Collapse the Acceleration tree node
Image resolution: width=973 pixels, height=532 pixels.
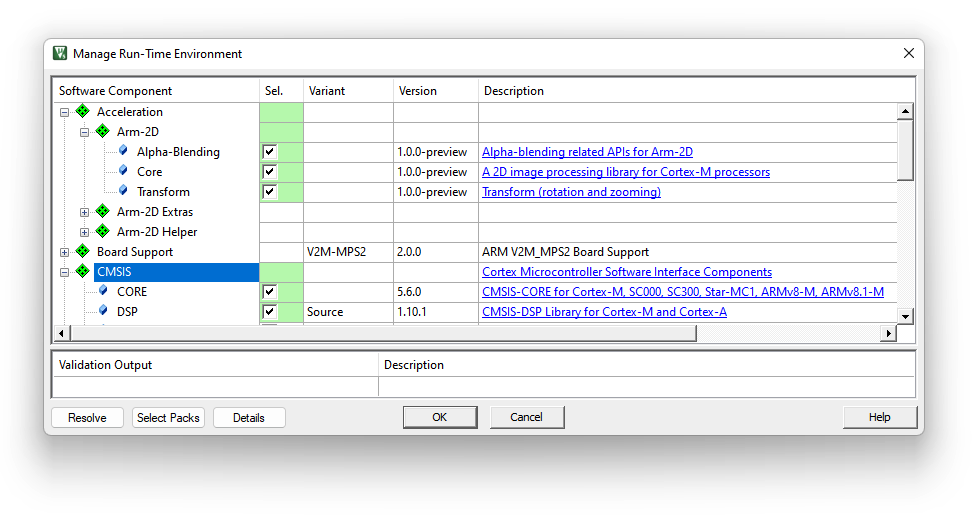65,113
